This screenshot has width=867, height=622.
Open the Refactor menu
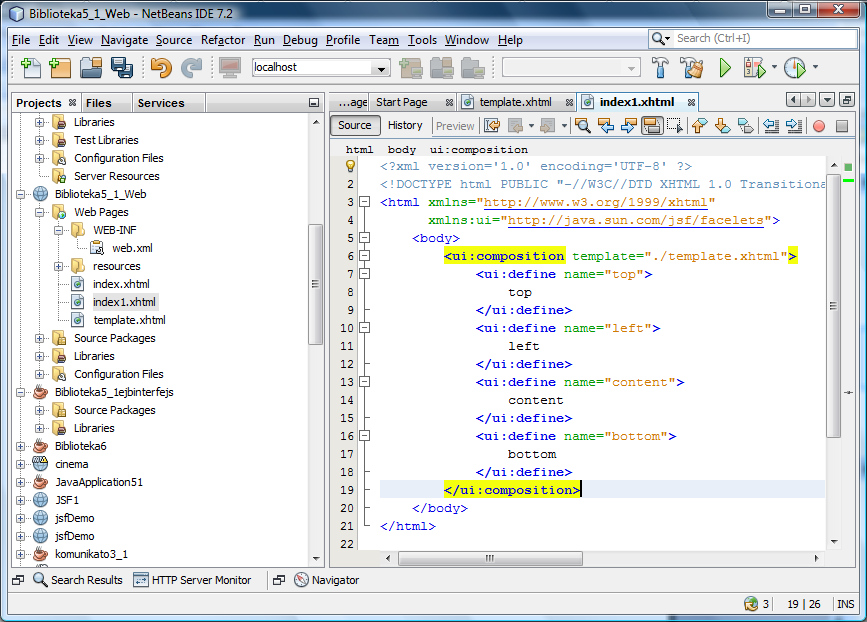tap(223, 40)
